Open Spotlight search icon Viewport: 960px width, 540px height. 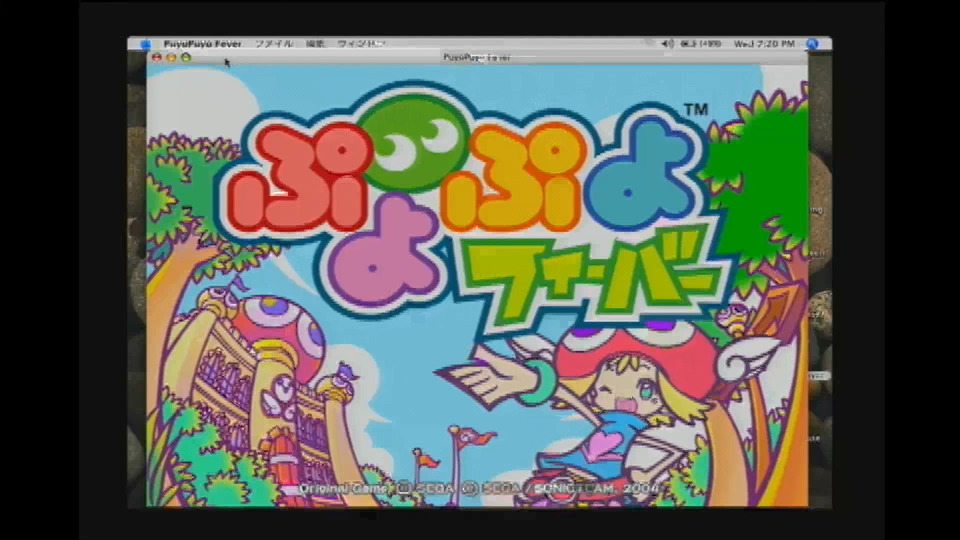click(812, 44)
